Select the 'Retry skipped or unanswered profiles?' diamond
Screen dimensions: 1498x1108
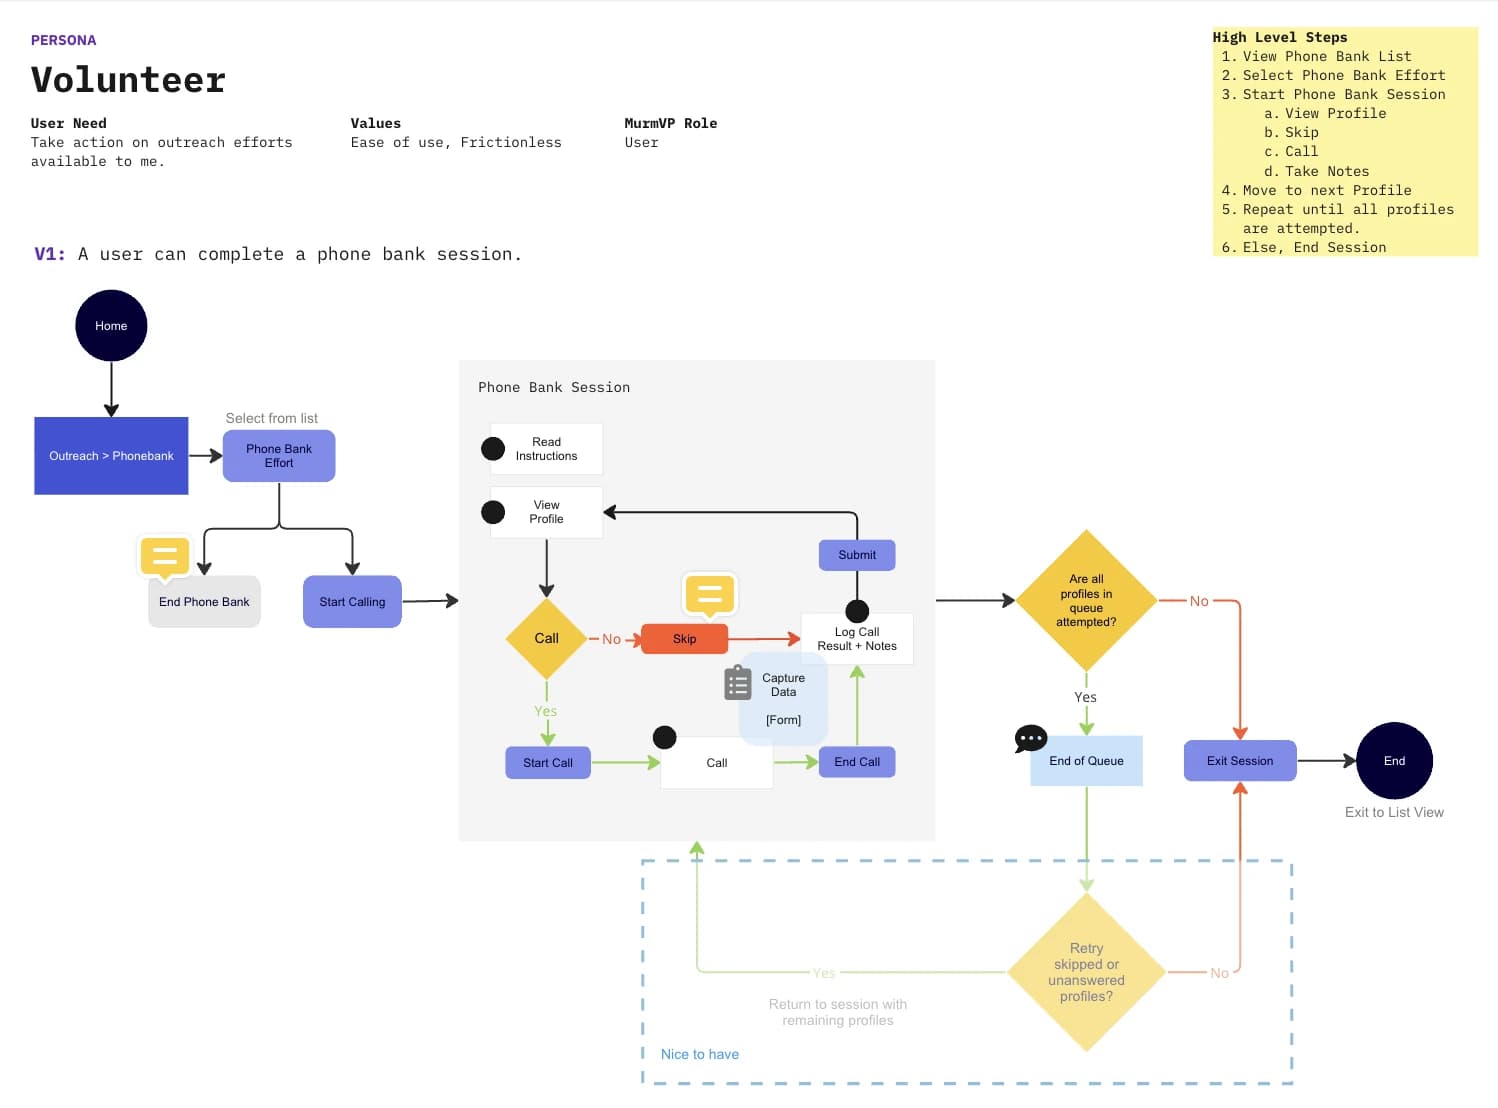(1086, 972)
